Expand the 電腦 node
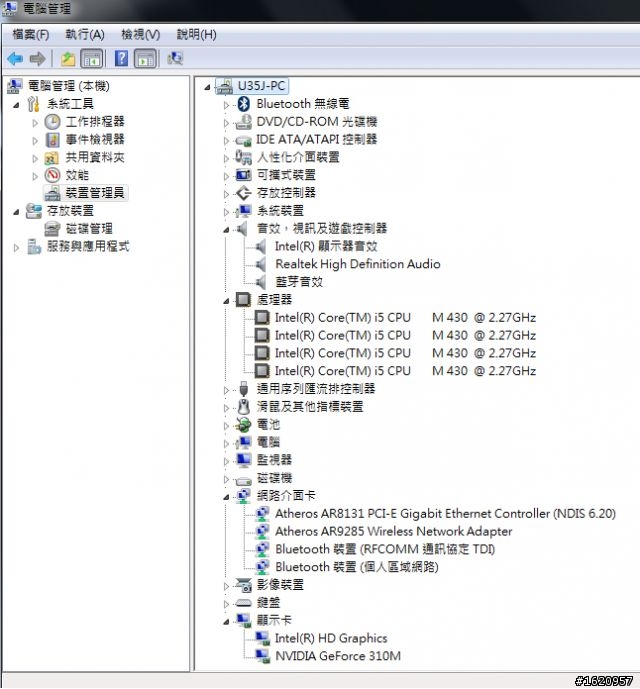This screenshot has width=640, height=689. 226,444
